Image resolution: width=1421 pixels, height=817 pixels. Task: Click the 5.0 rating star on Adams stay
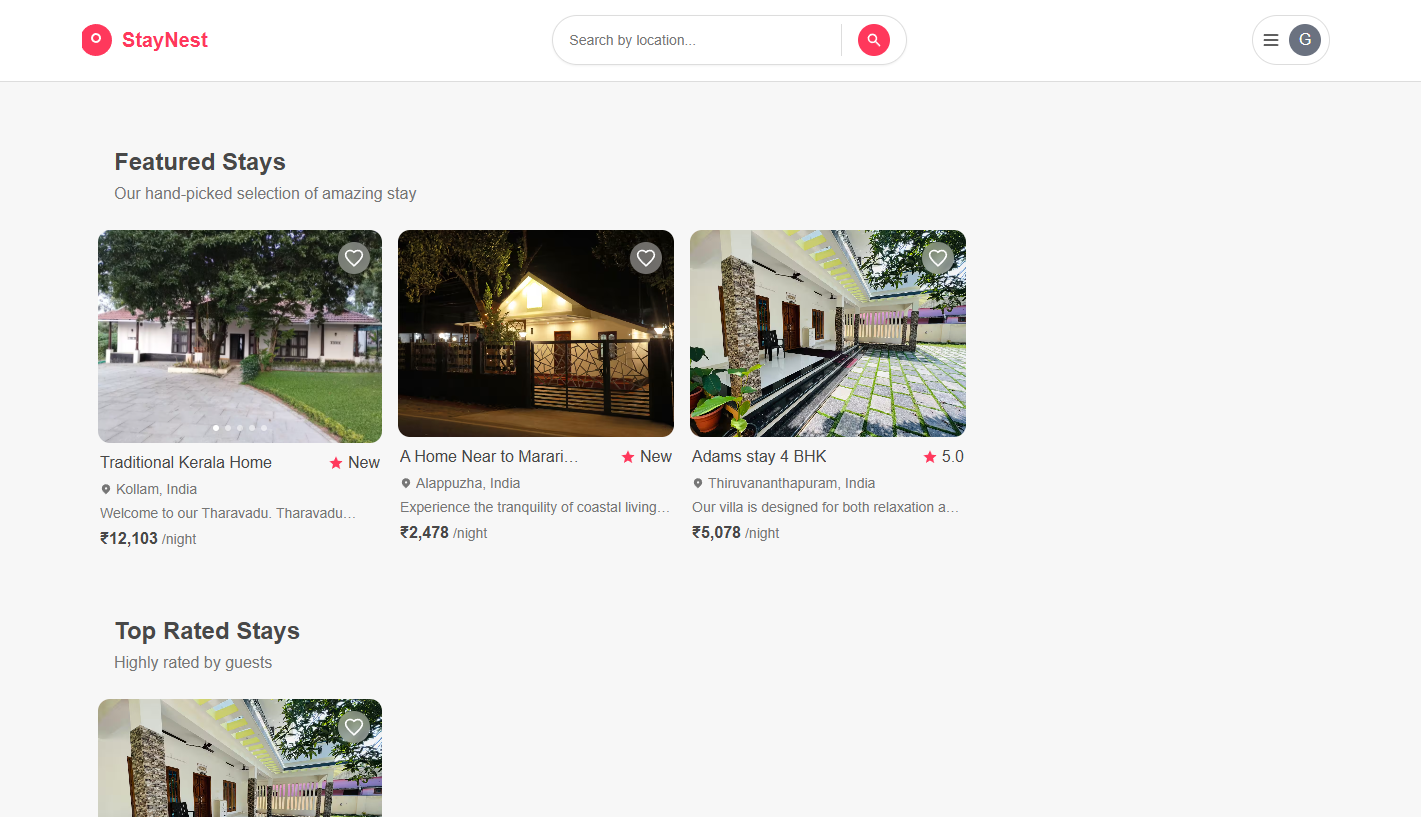(x=930, y=457)
